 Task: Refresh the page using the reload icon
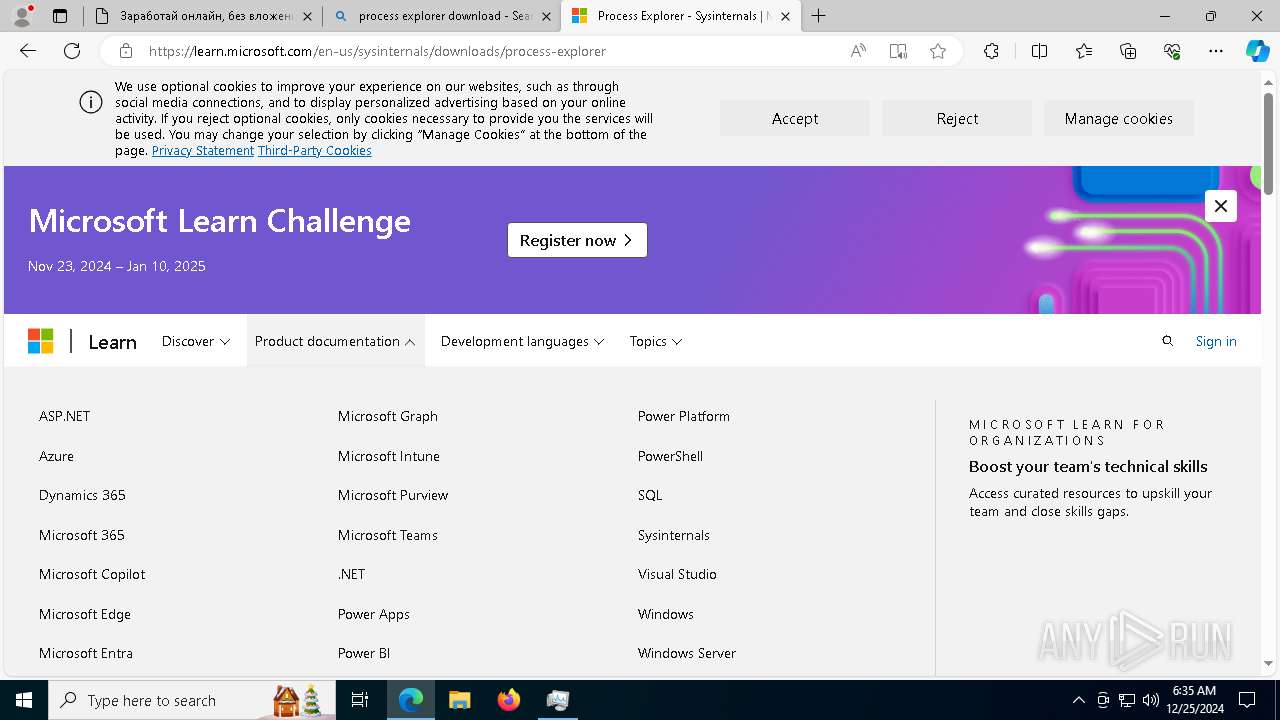[x=72, y=51]
